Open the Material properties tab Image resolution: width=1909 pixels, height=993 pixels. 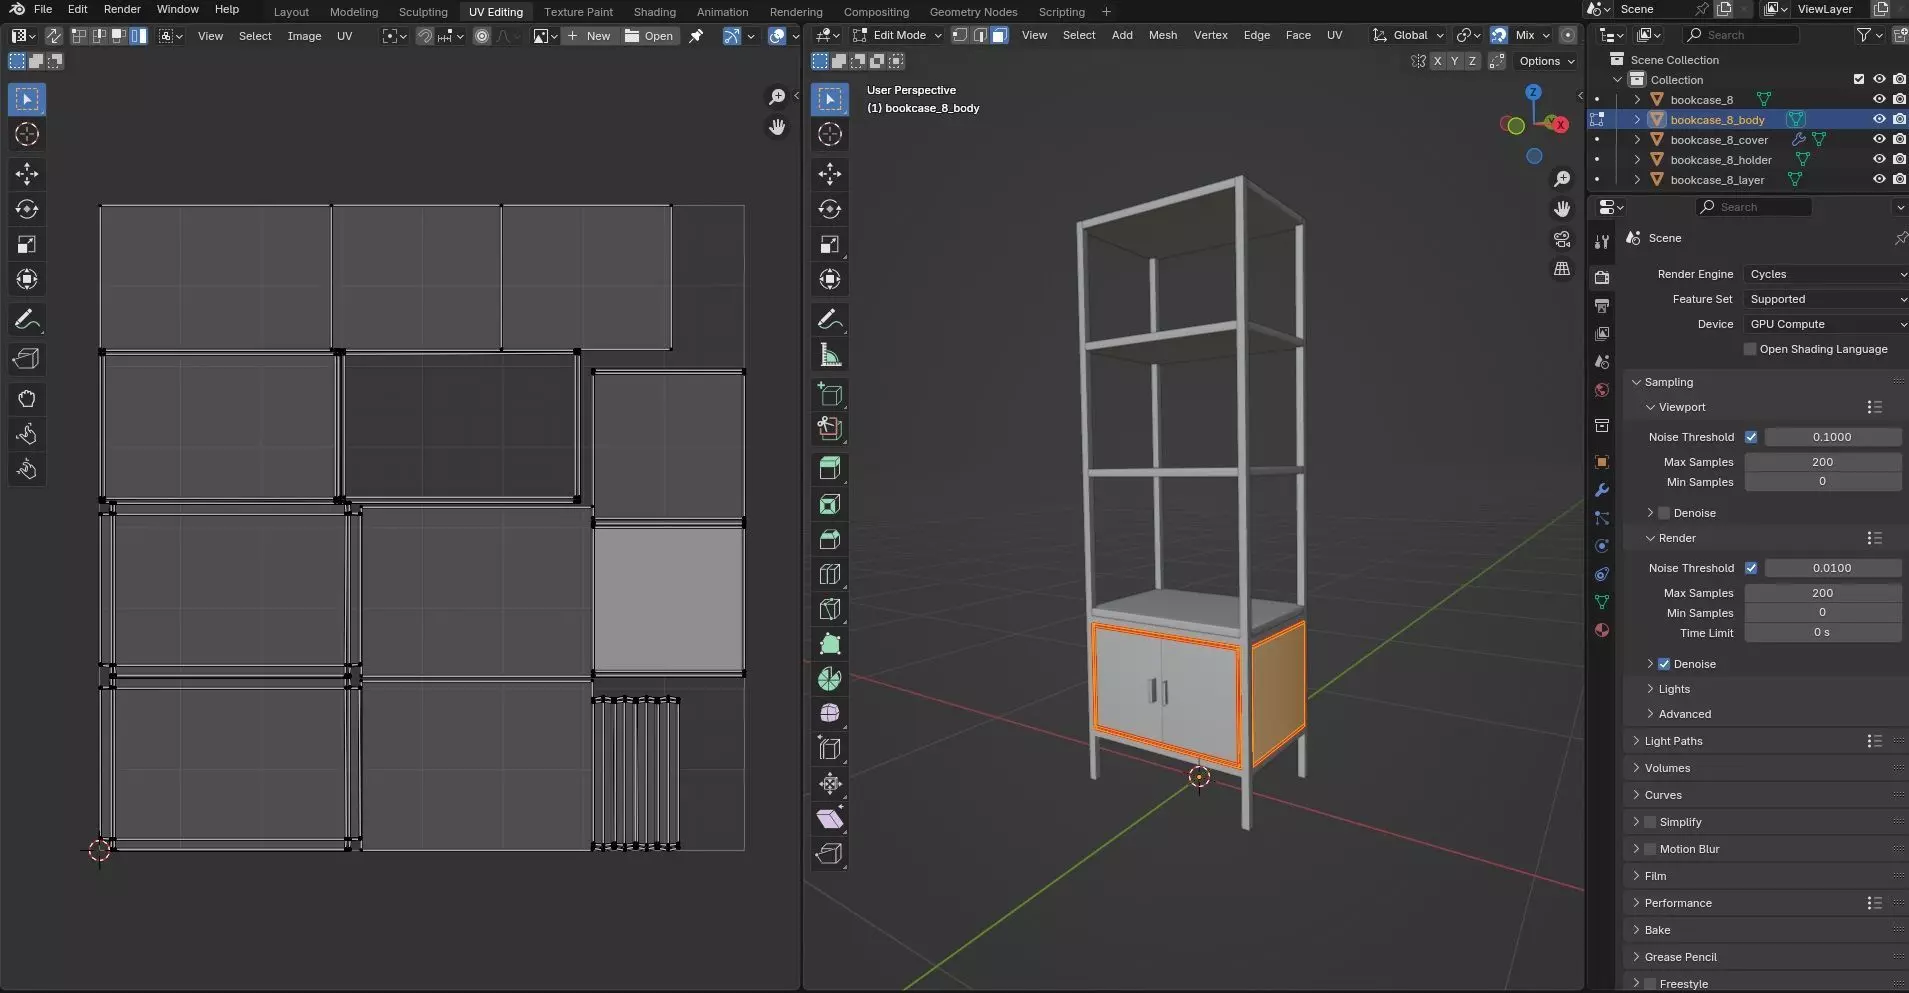click(1602, 630)
